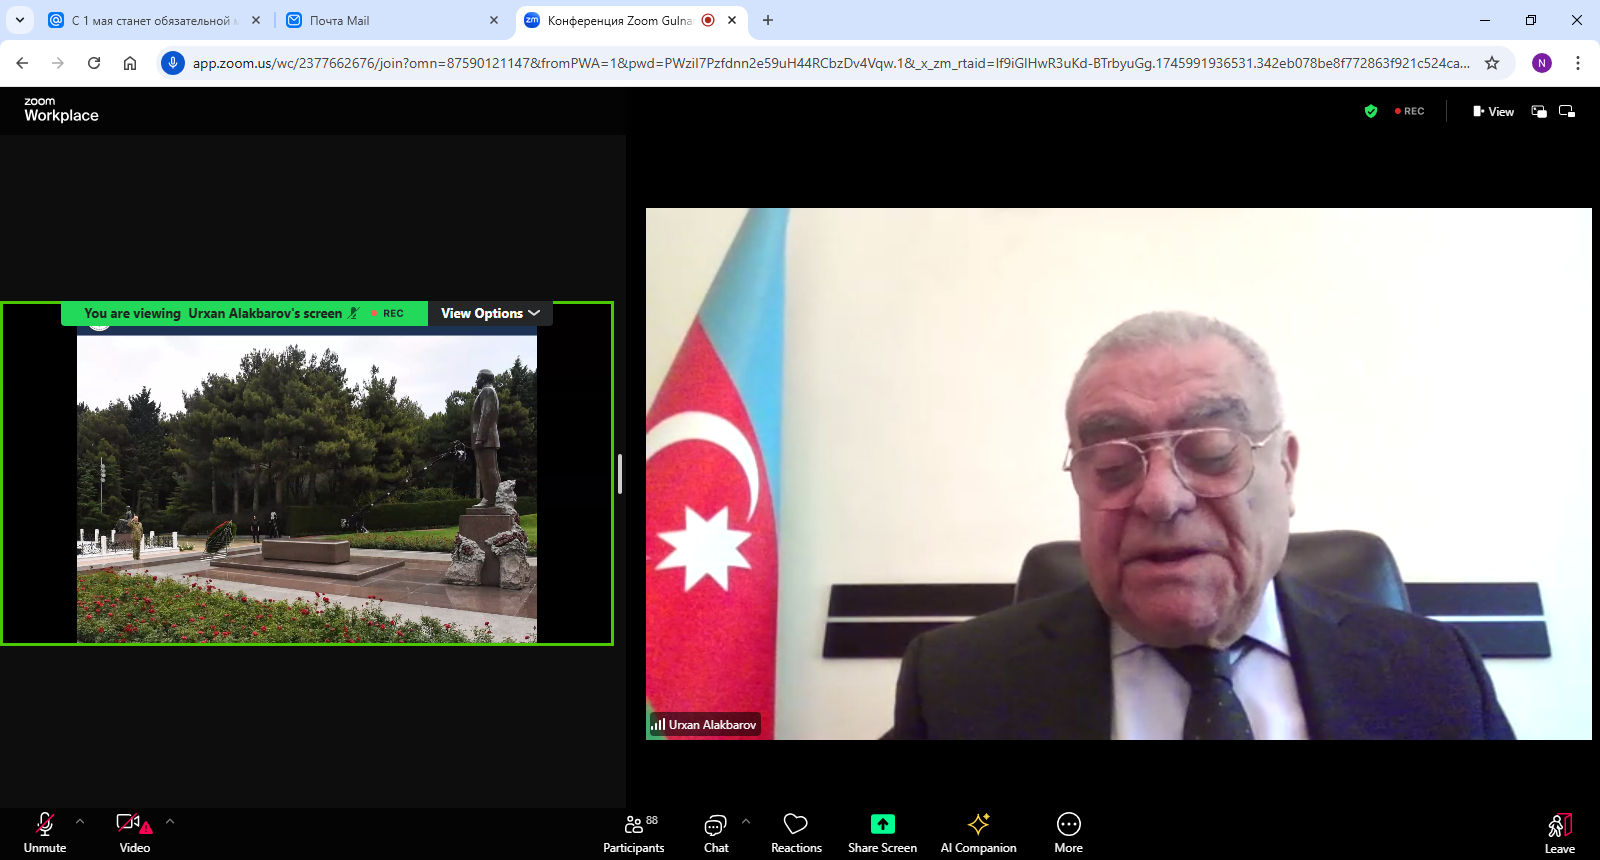Open the Reactions menu
This screenshot has height=860, width=1600.
click(796, 832)
